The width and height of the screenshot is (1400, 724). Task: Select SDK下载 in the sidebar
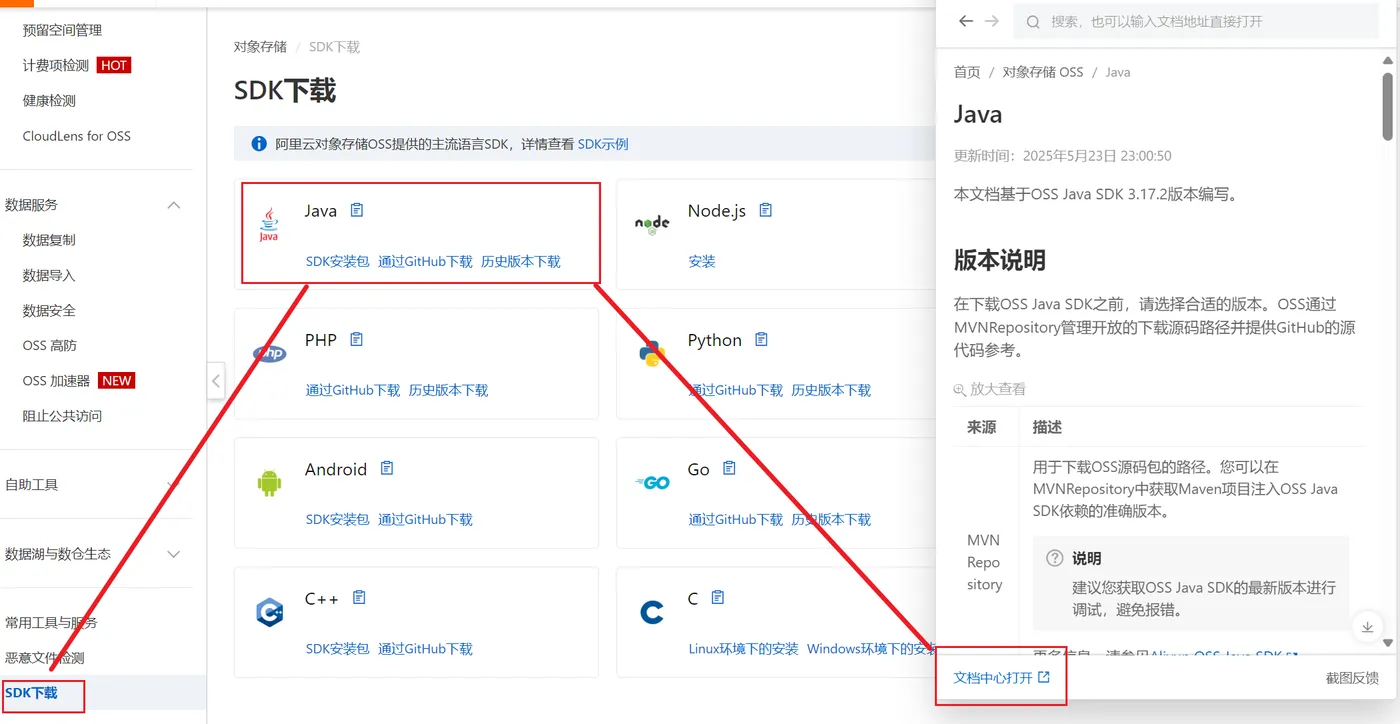[31, 693]
